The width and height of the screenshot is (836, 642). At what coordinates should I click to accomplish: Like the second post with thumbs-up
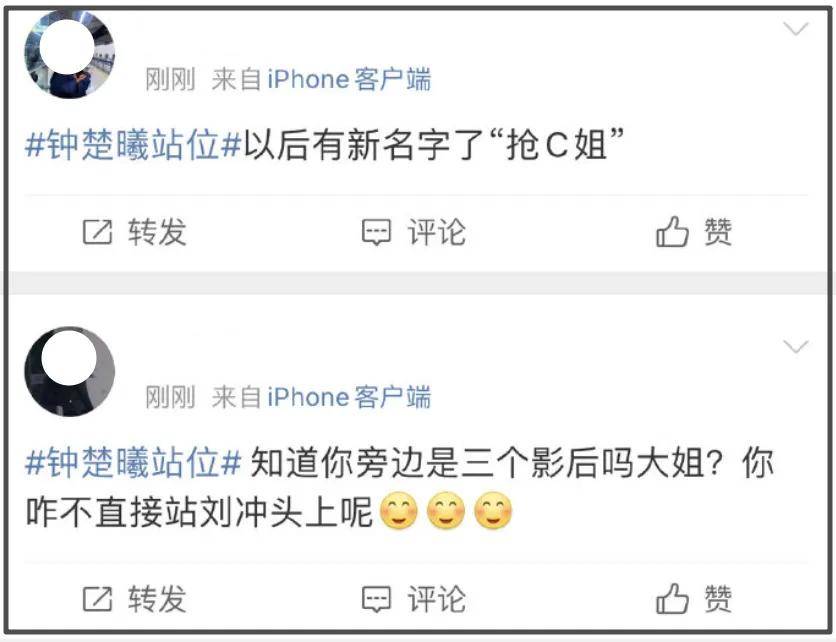pyautogui.click(x=672, y=598)
